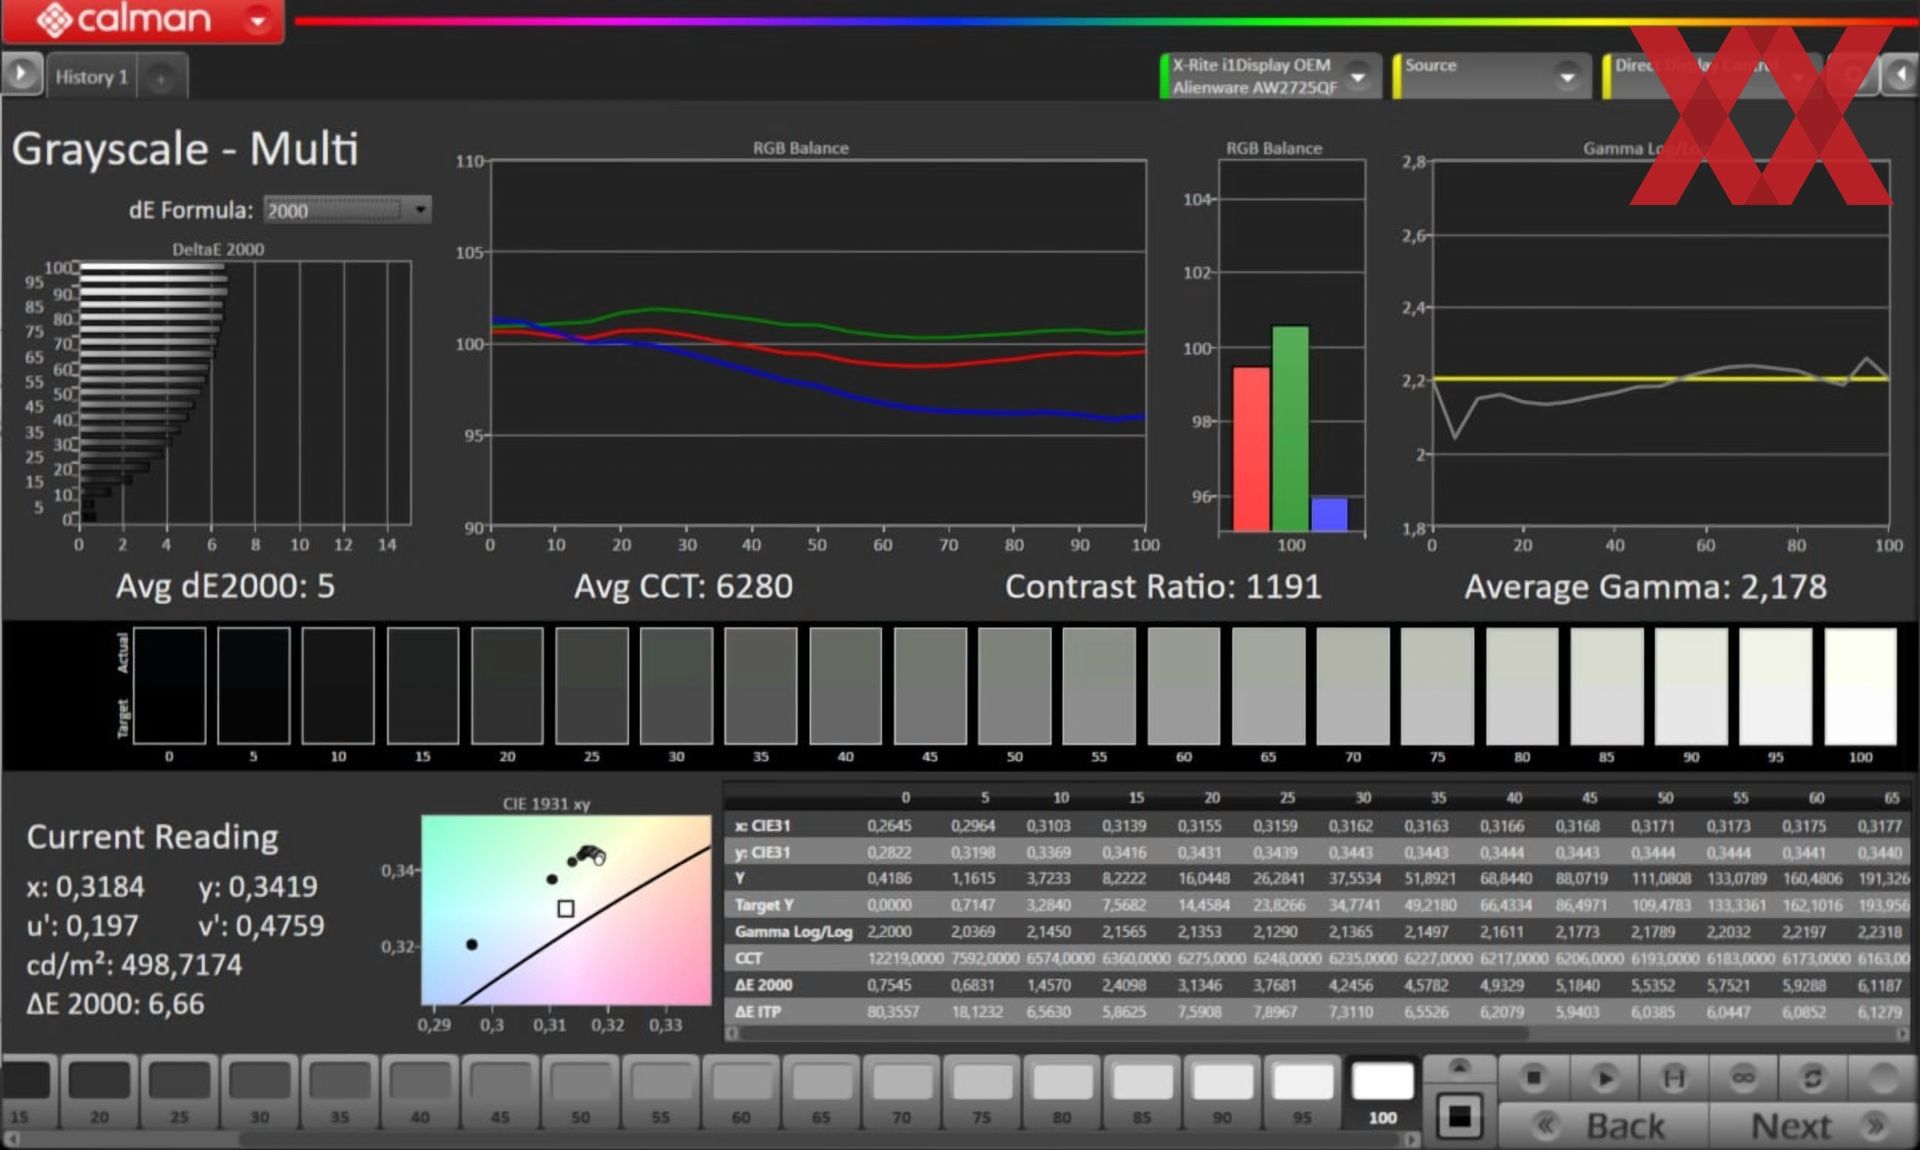
Task: Start reading with the play icon
Action: [x=1604, y=1078]
